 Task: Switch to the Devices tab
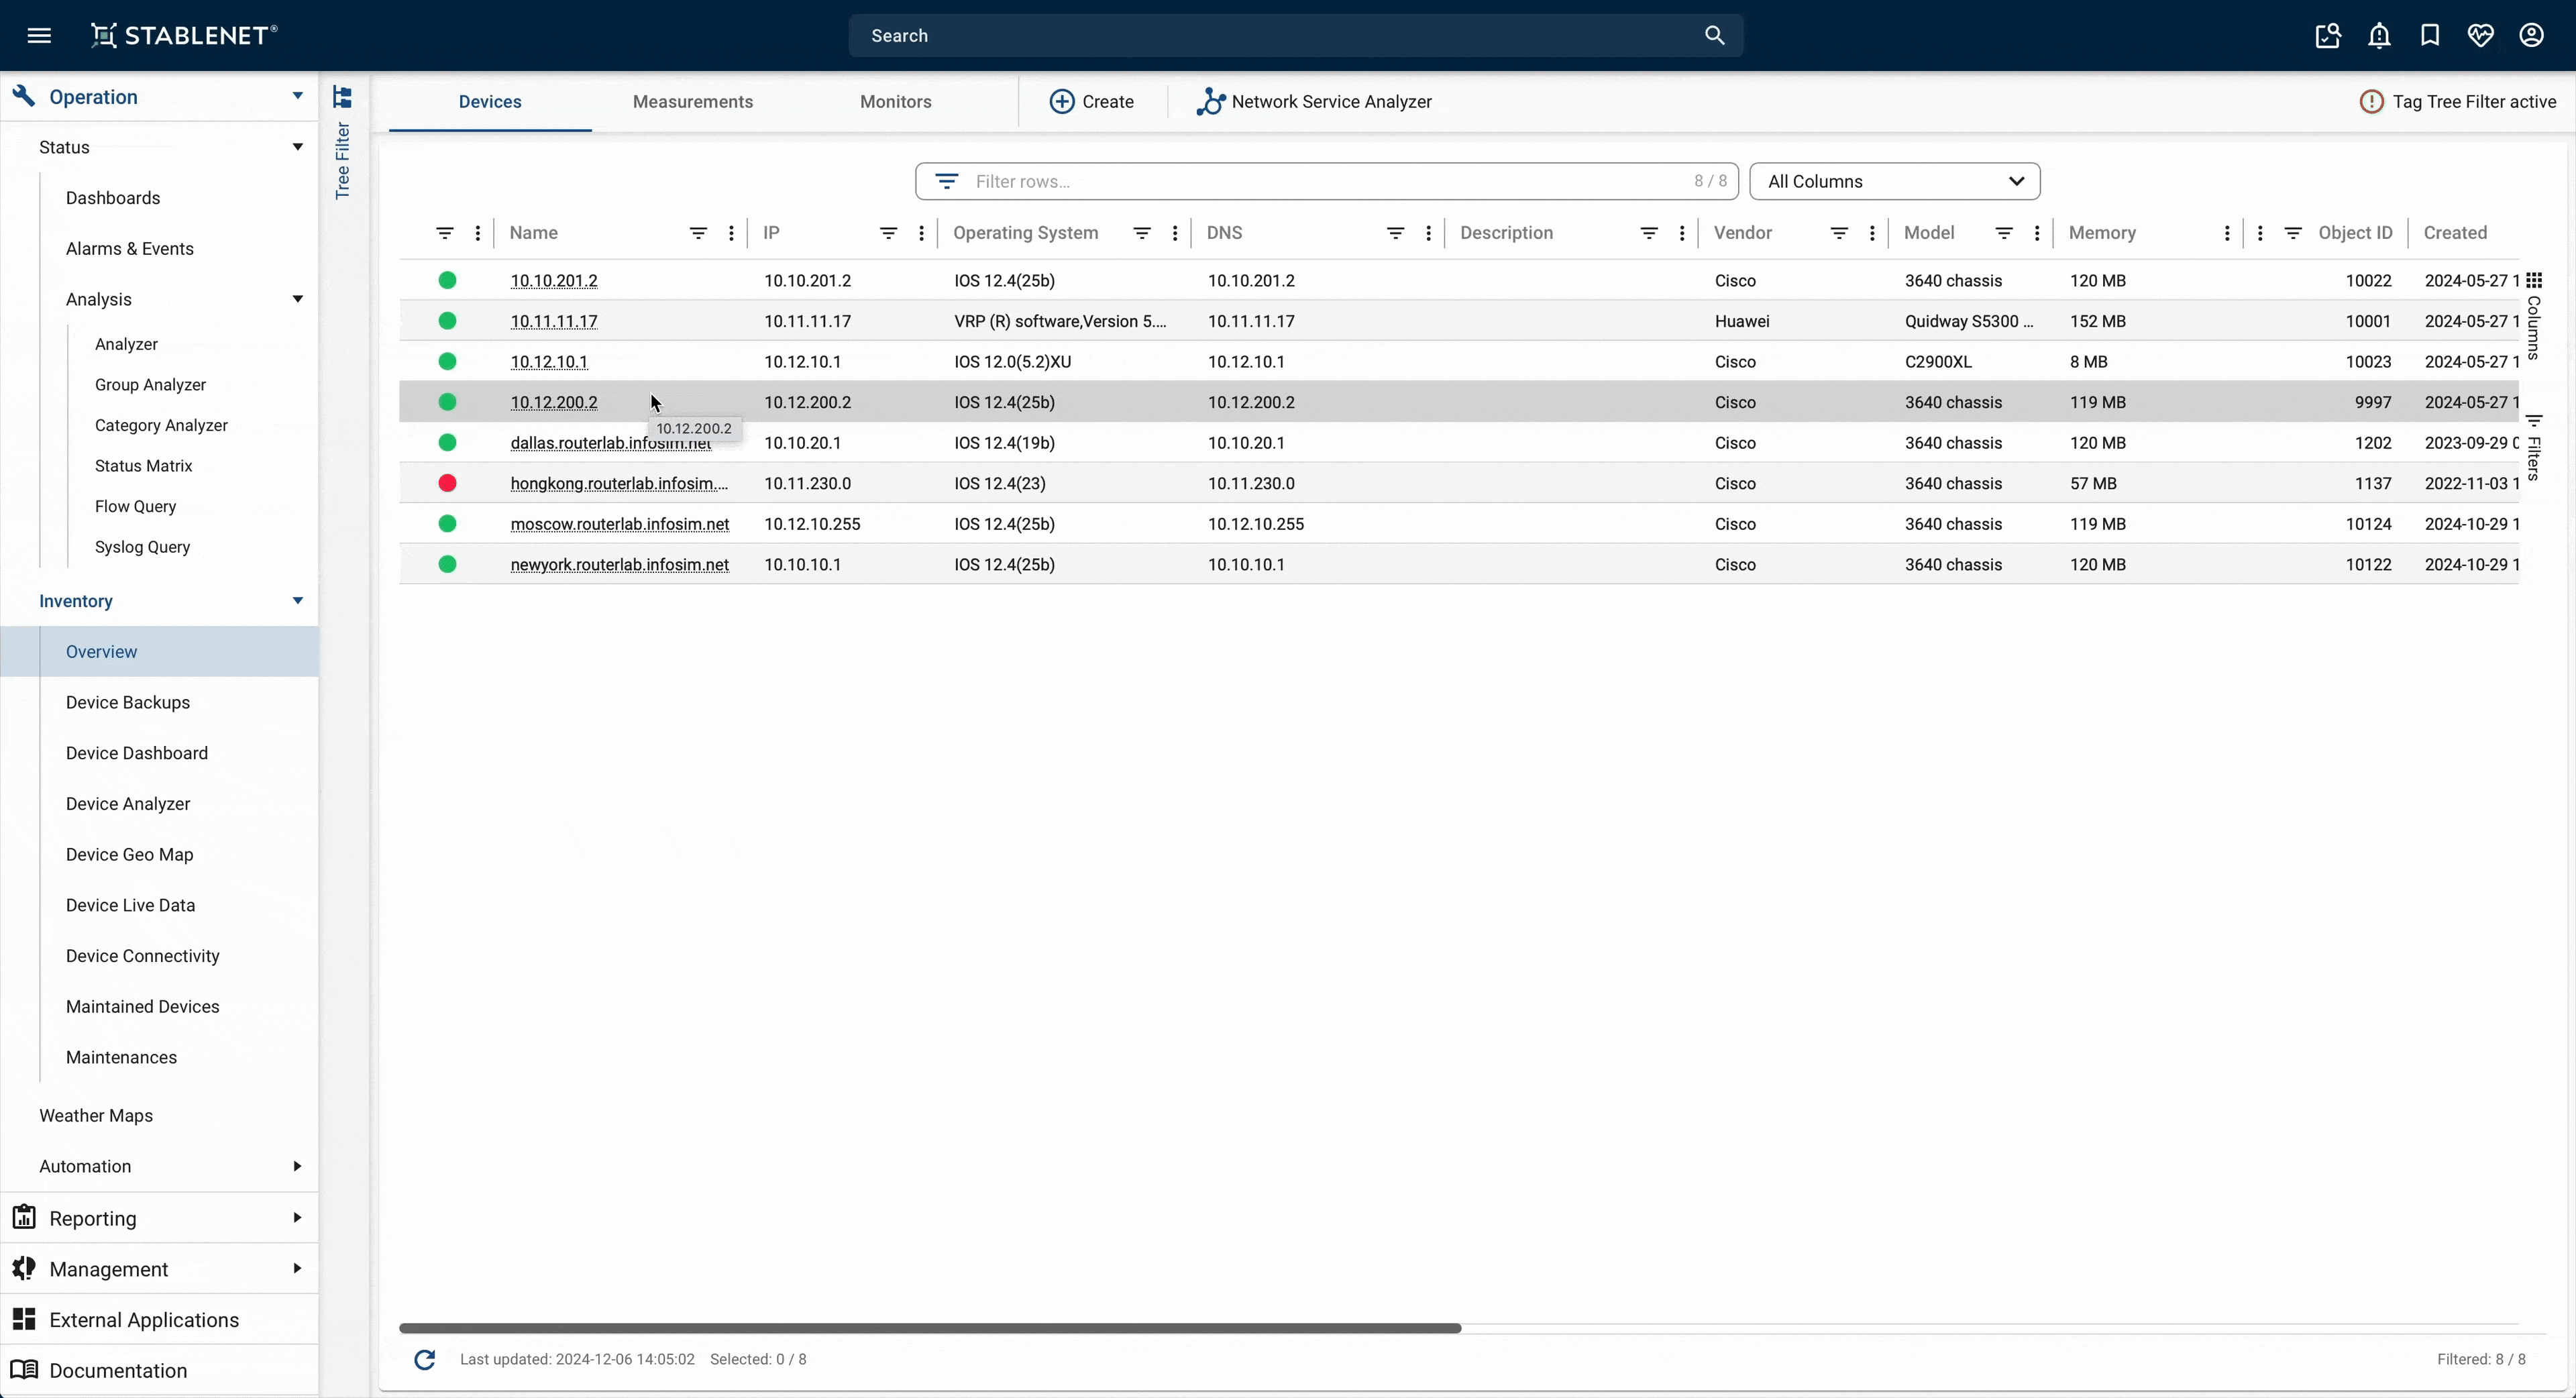click(490, 102)
